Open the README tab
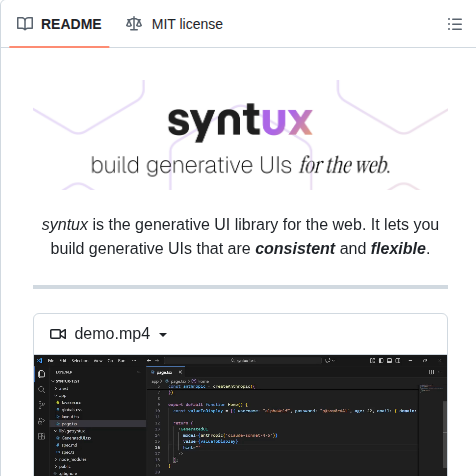The image size is (476, 476). click(x=59, y=24)
